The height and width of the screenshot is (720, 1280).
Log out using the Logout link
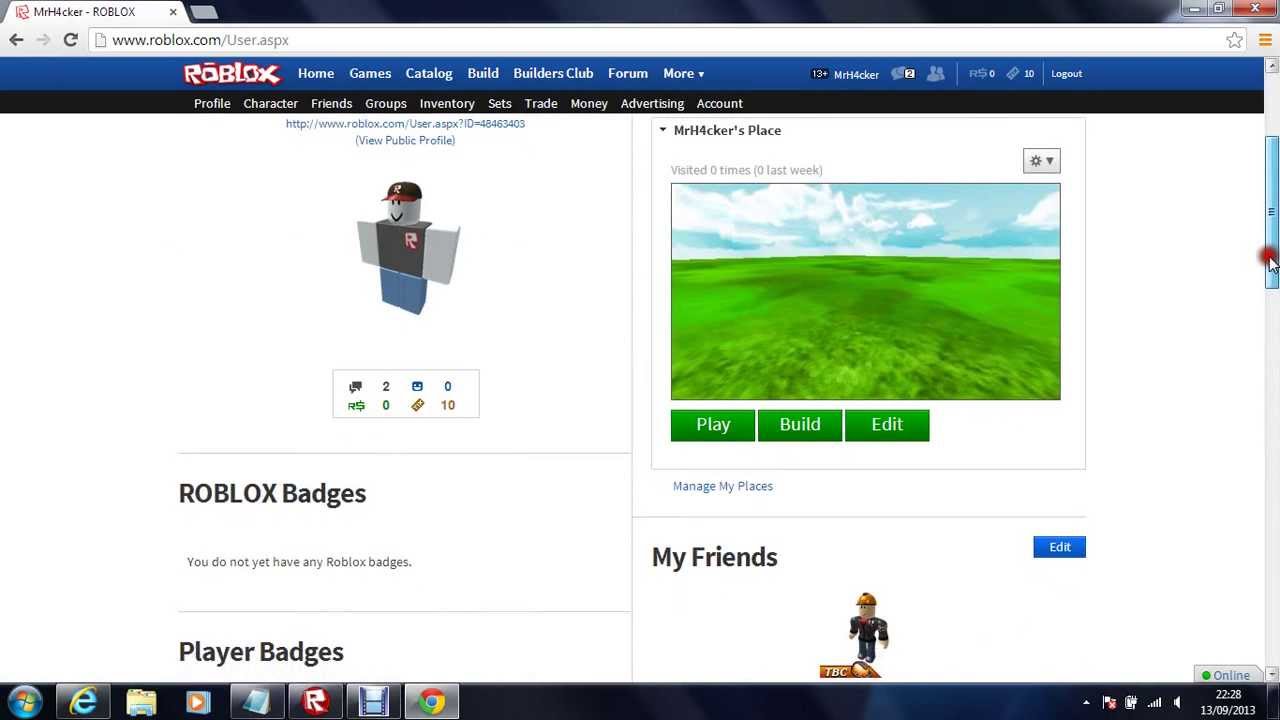1066,74
